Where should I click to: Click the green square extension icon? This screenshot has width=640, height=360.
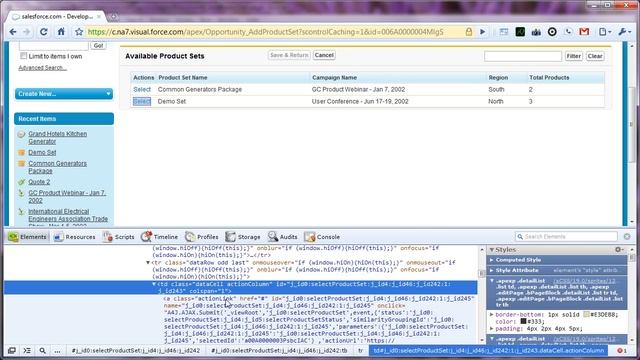point(520,32)
